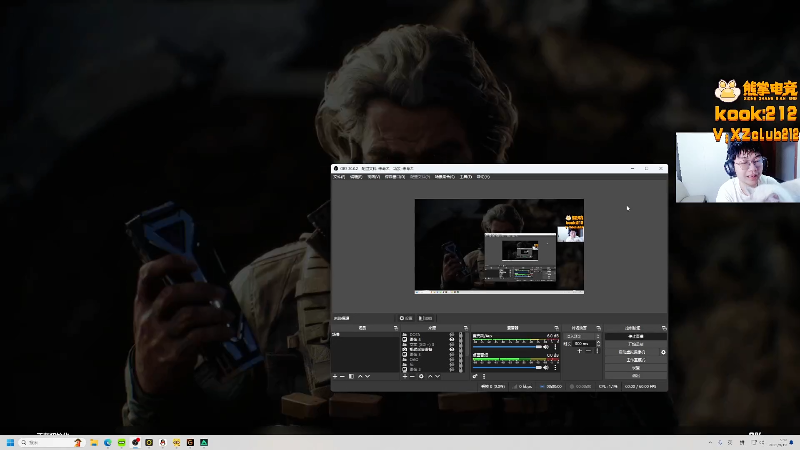The image size is (800, 450).
Task: Click the Windows taskbar search box
Action: point(51,442)
